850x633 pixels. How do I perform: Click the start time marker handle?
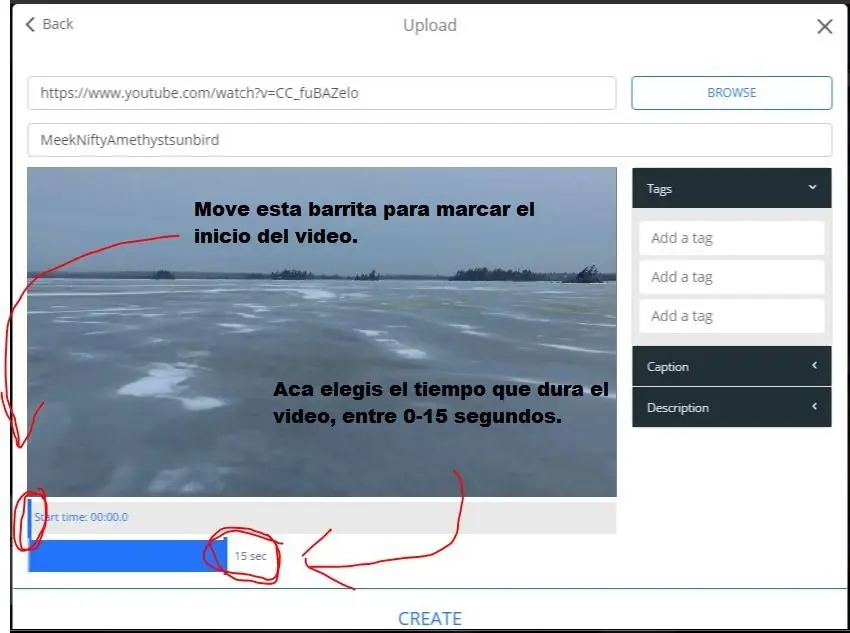[x=30, y=518]
